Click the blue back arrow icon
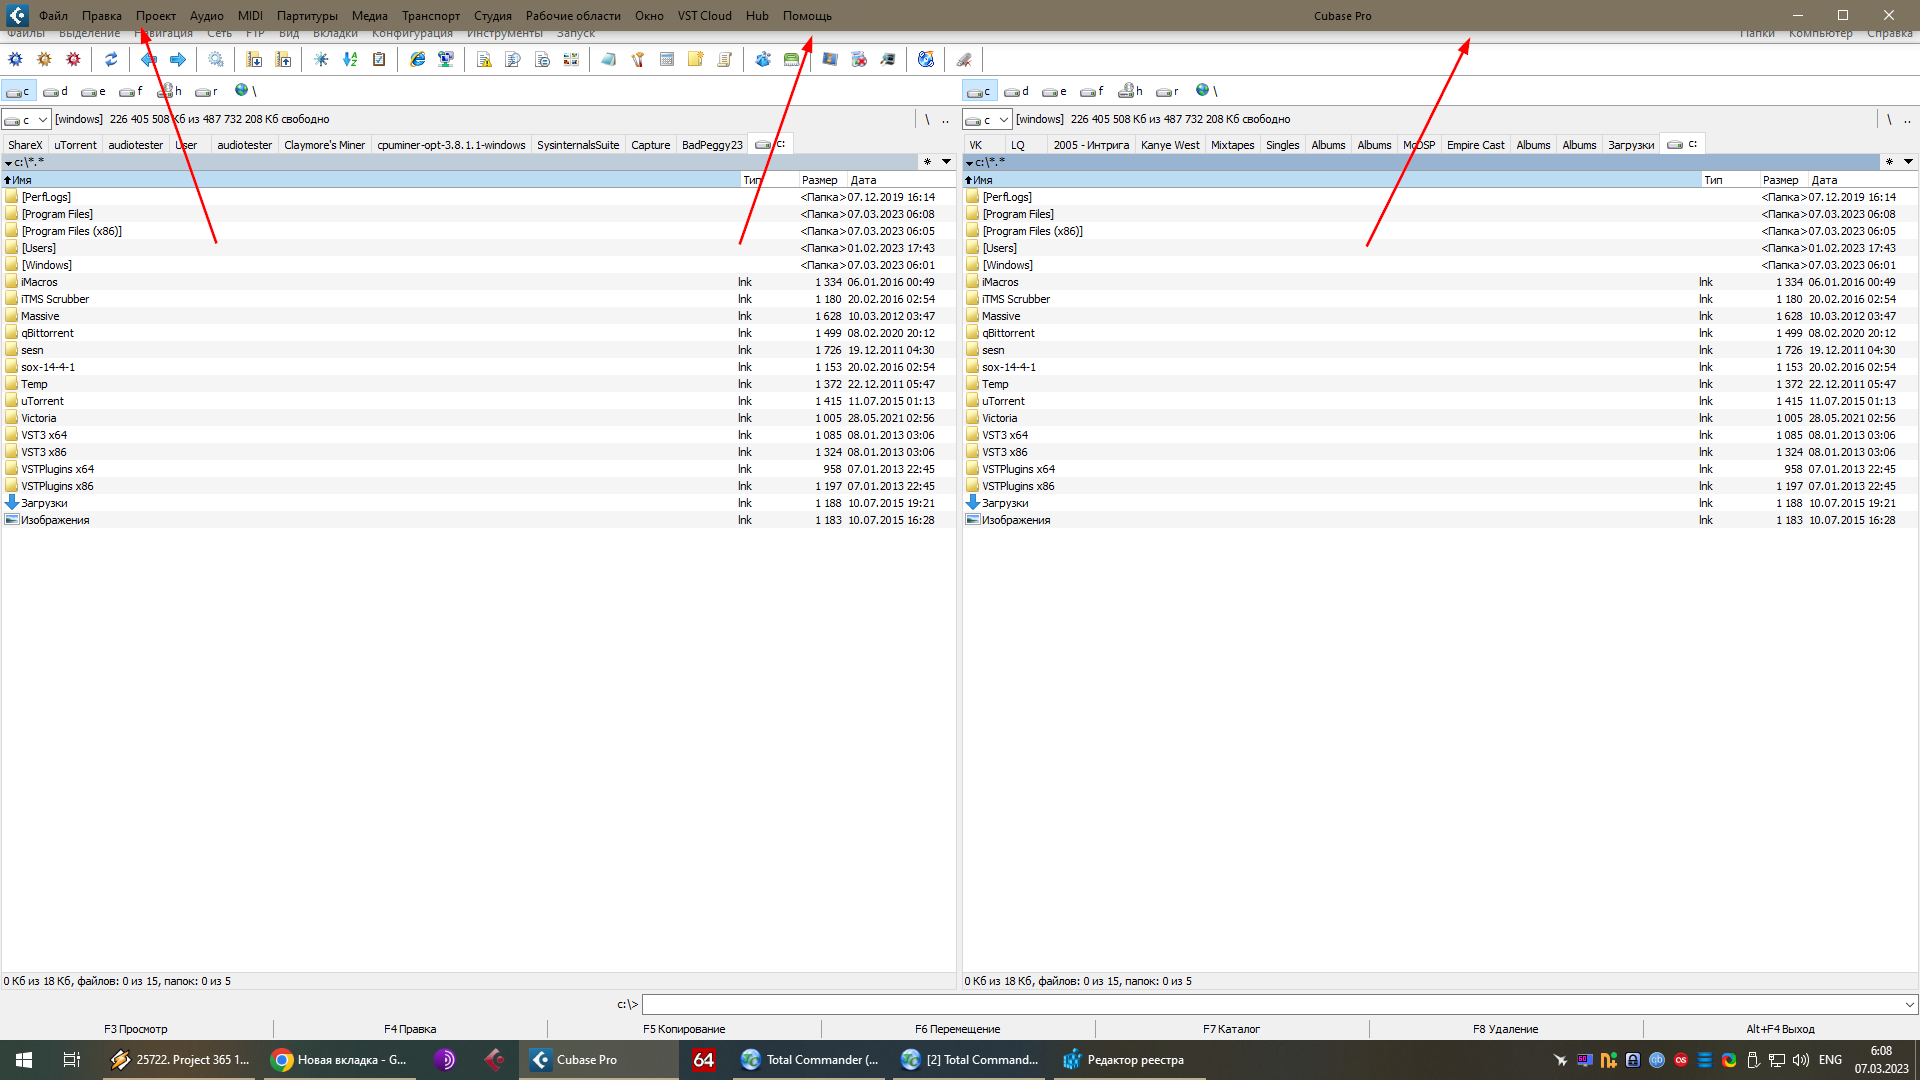The image size is (1920, 1080). point(149,60)
